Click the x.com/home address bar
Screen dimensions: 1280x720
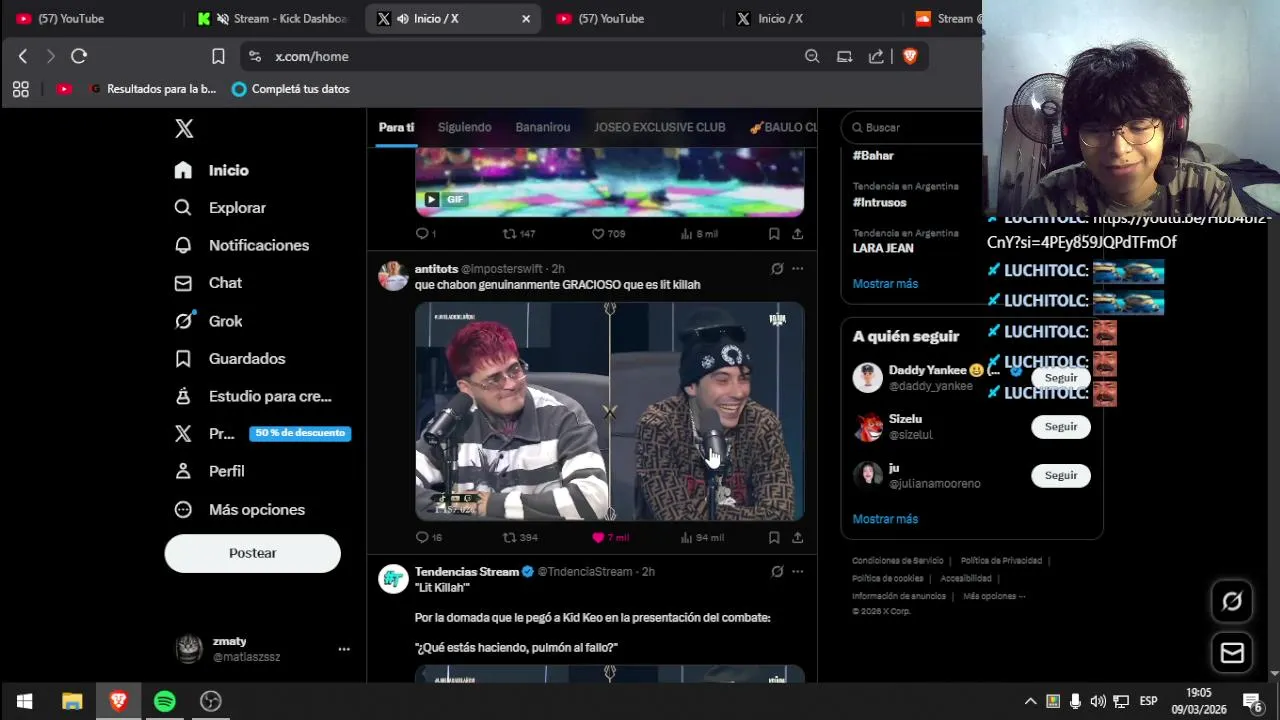(312, 57)
